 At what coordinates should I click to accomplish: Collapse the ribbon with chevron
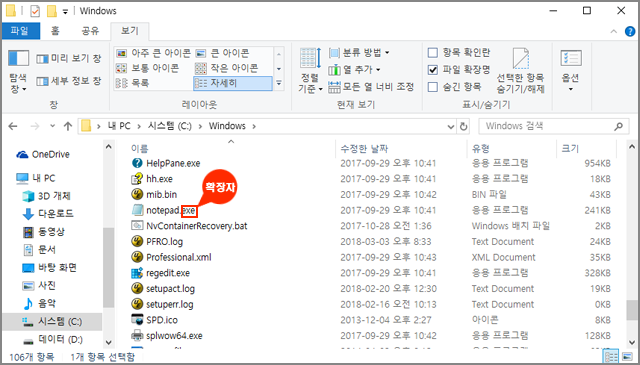coord(613,31)
